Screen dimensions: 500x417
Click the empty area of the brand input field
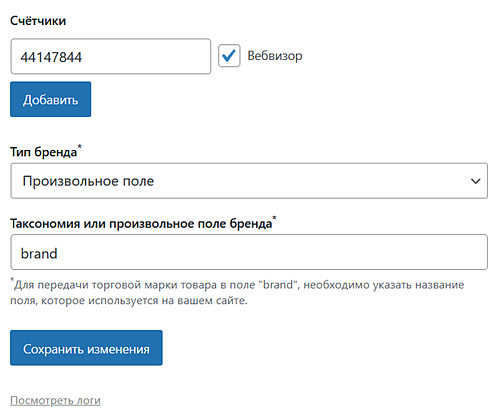(x=272, y=252)
